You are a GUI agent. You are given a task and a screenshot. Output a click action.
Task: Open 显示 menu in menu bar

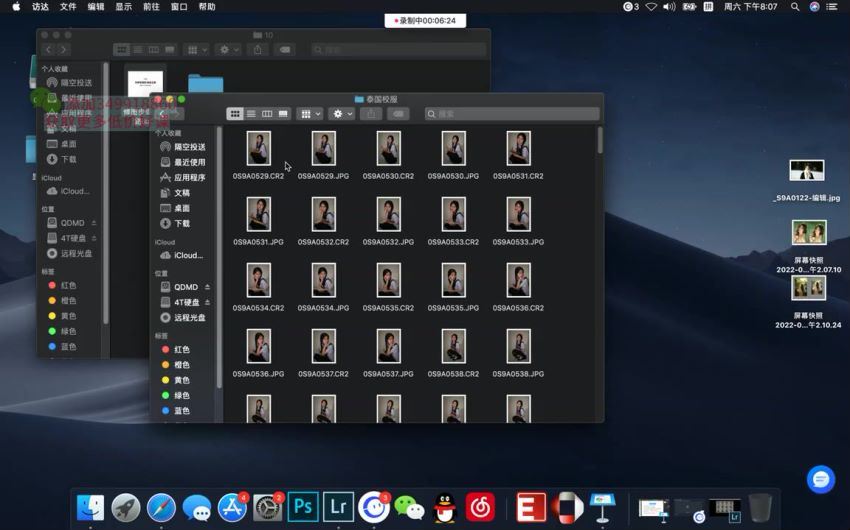pyautogui.click(x=123, y=7)
